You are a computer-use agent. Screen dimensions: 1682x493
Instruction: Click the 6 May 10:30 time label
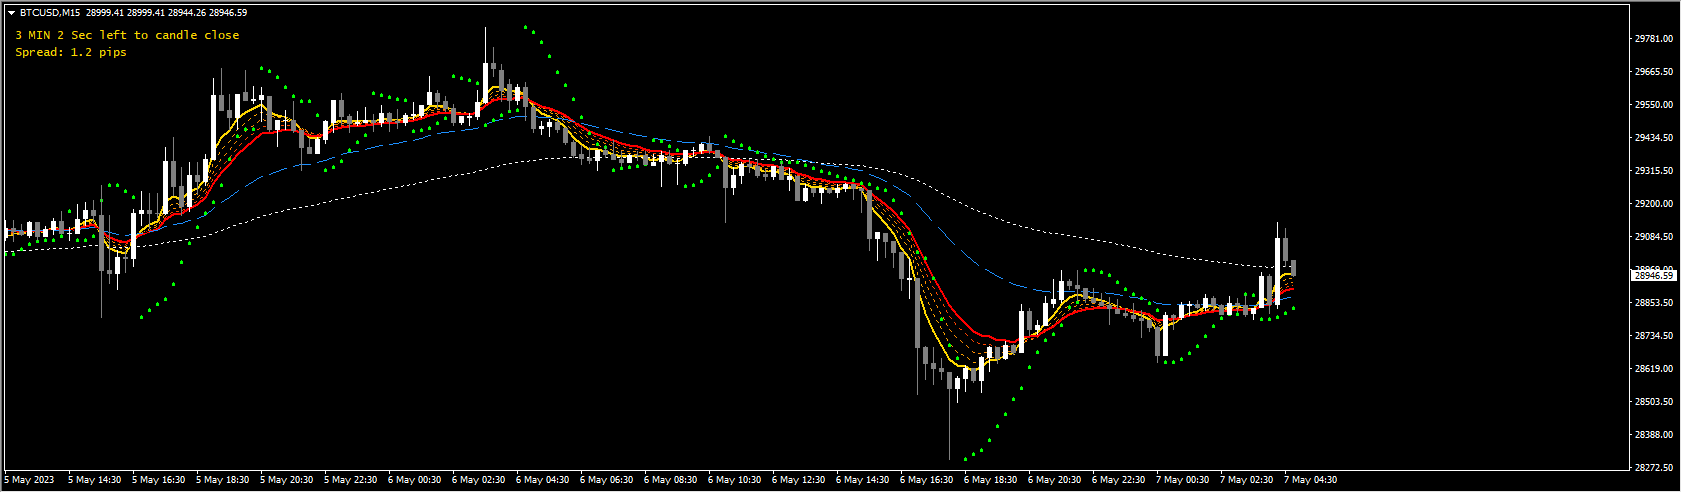point(735,480)
